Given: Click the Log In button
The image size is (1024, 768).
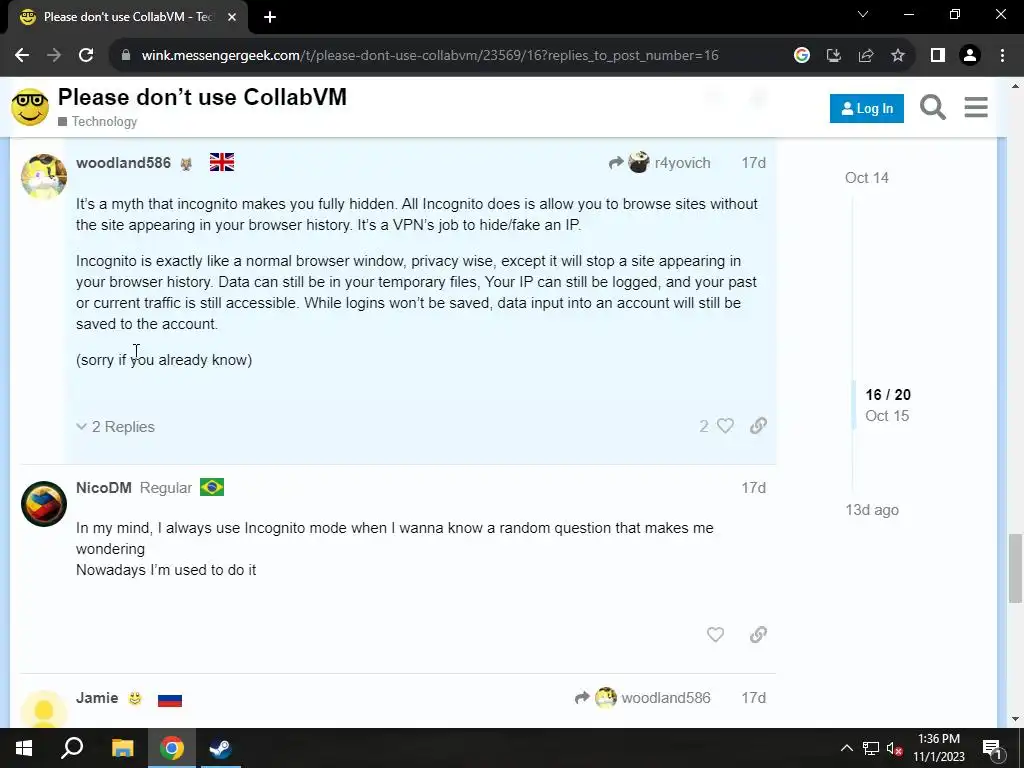Looking at the screenshot, I should 867,108.
